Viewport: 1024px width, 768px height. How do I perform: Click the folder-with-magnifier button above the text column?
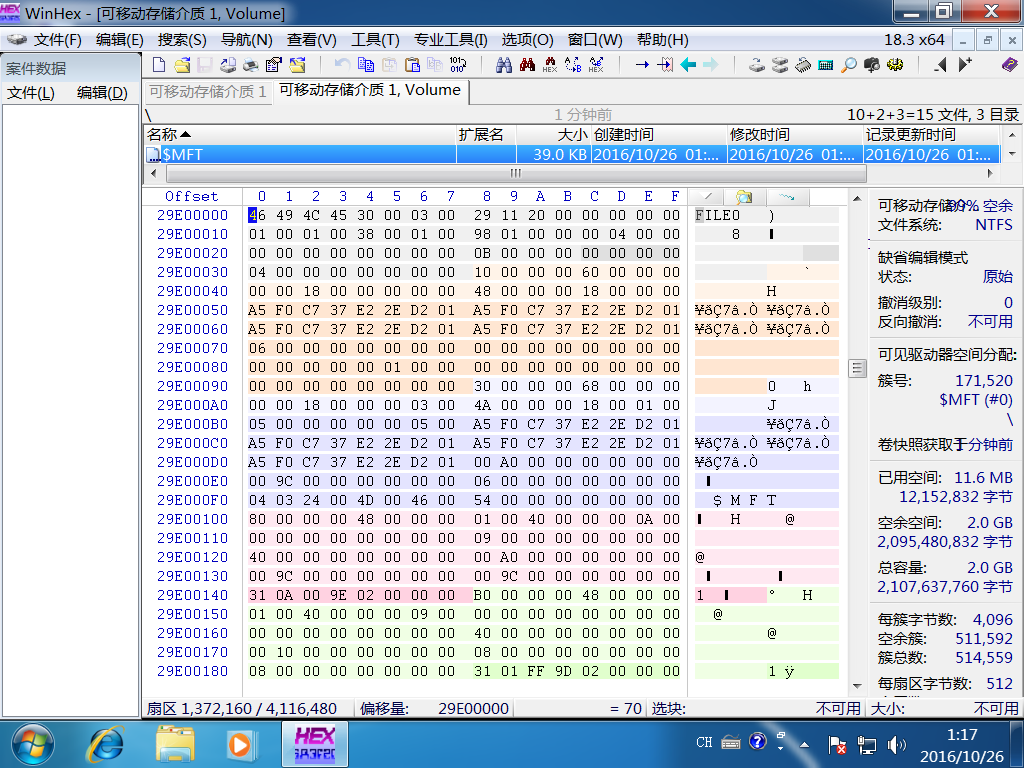point(744,196)
